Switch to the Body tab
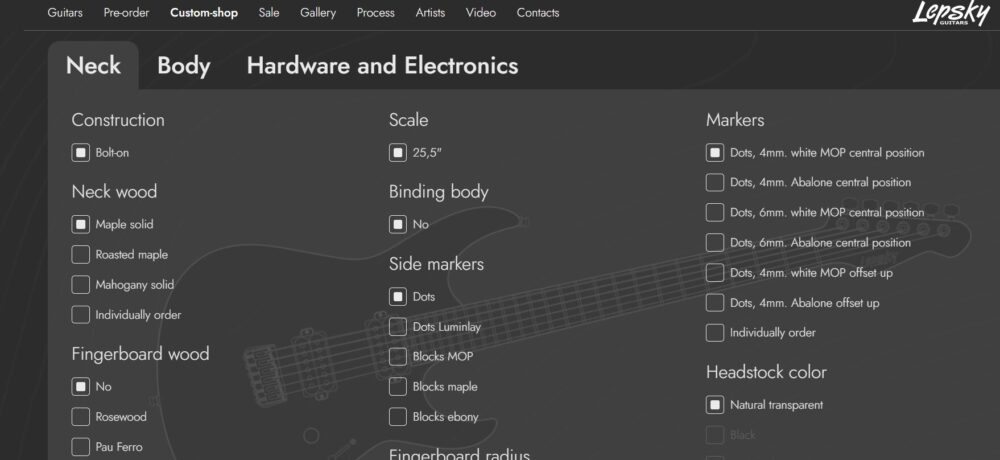Screen dimensions: 1000x460 click(x=183, y=66)
